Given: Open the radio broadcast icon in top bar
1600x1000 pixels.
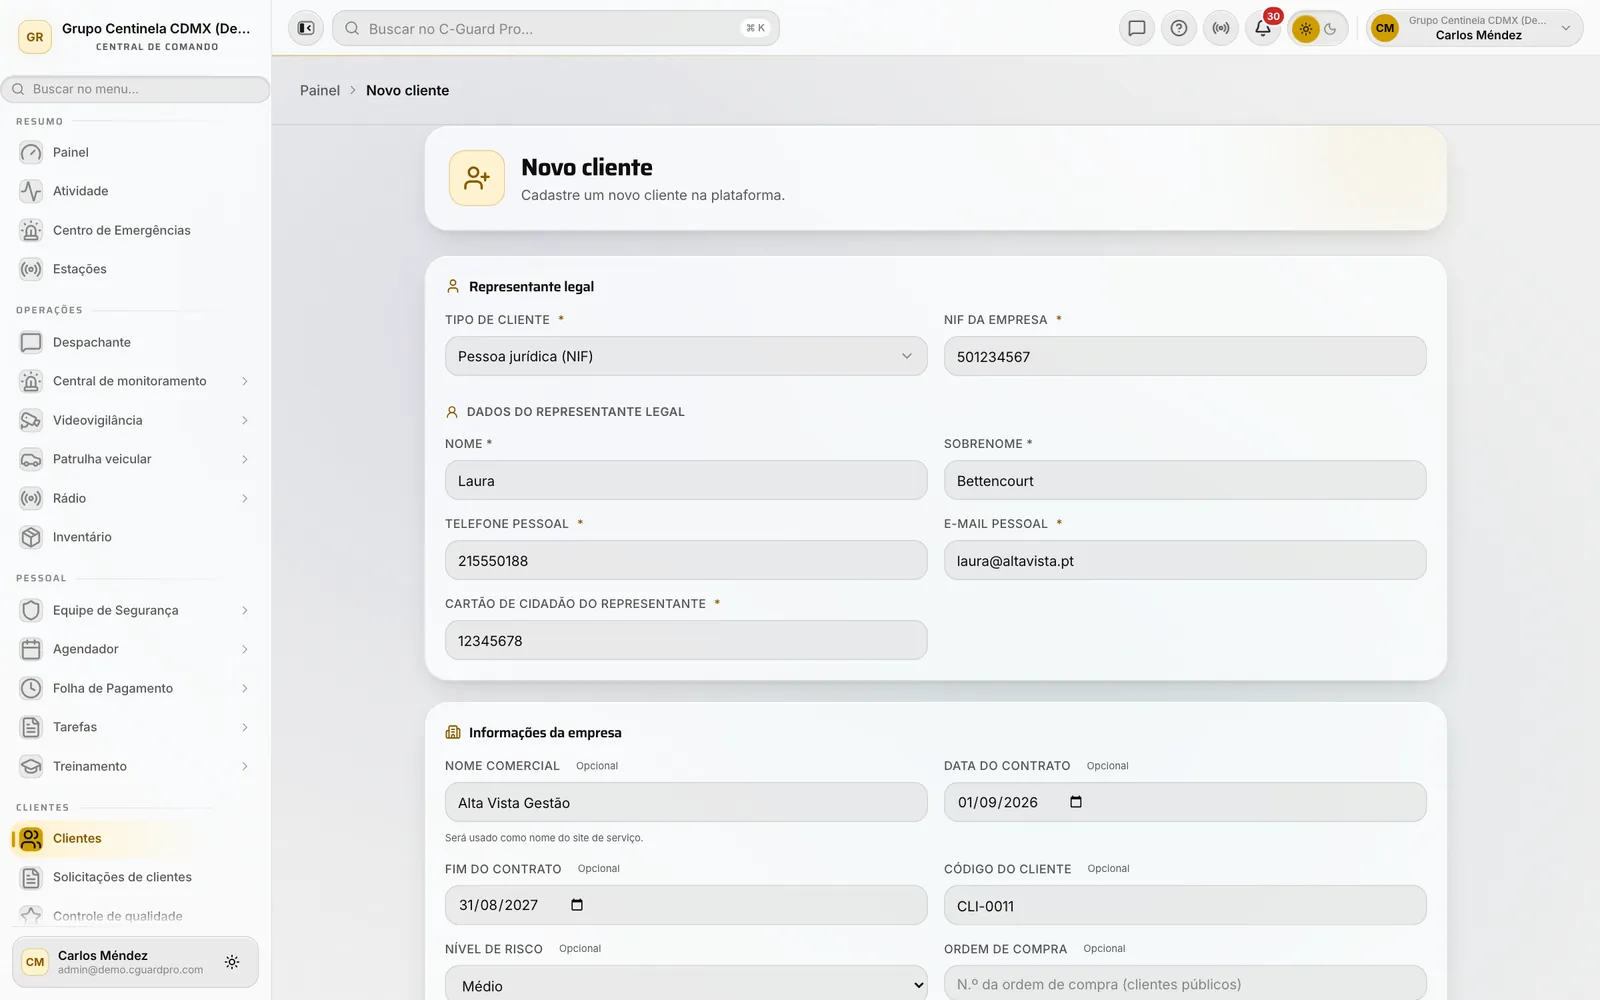Looking at the screenshot, I should point(1221,28).
